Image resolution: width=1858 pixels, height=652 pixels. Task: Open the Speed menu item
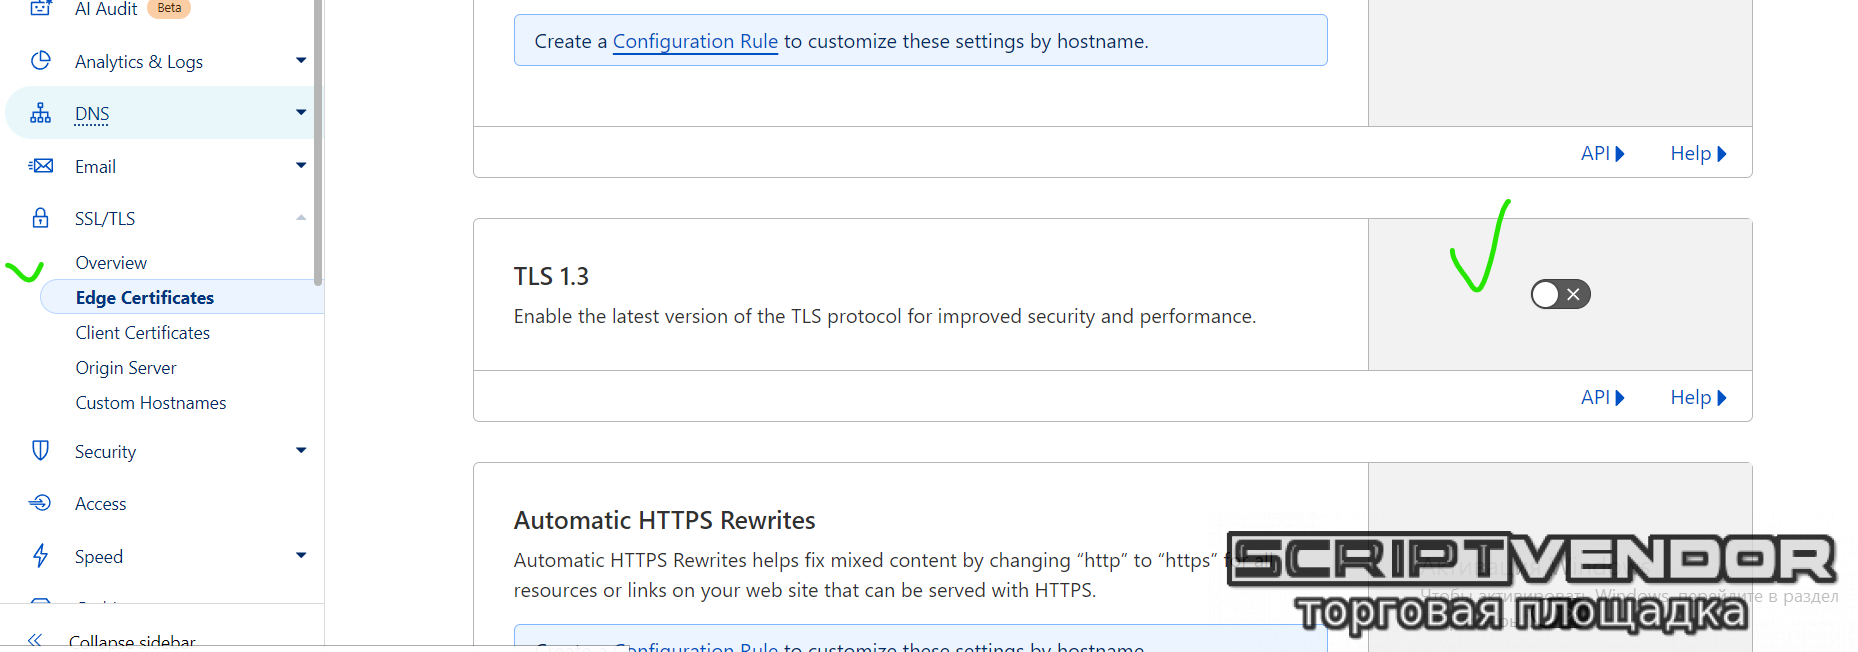pyautogui.click(x=99, y=557)
